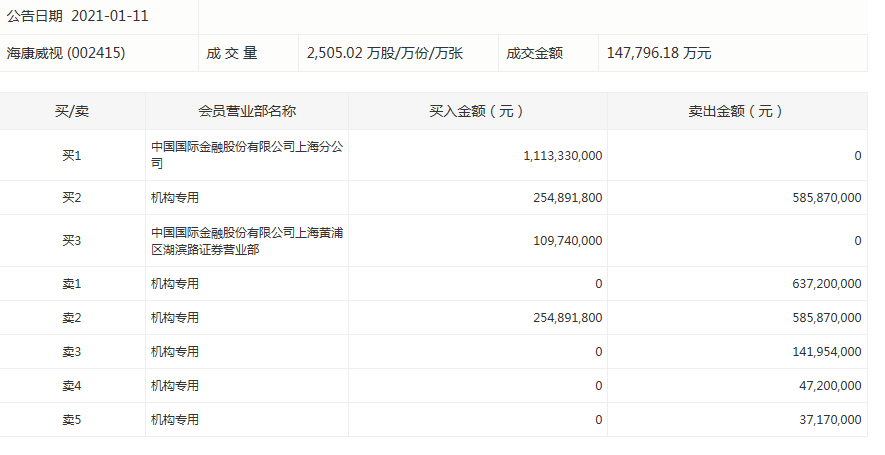Select 机构专用 in row 买2

pyautogui.click(x=175, y=198)
